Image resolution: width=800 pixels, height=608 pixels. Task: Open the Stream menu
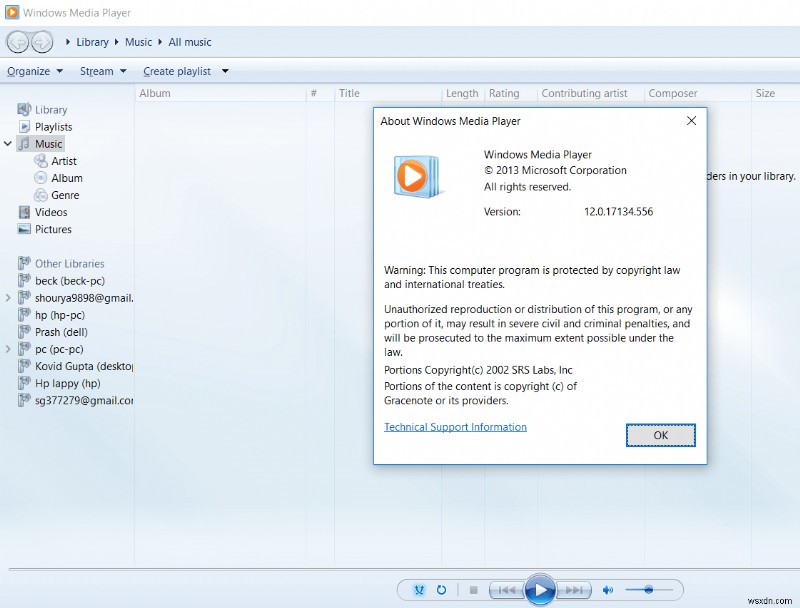click(x=100, y=71)
